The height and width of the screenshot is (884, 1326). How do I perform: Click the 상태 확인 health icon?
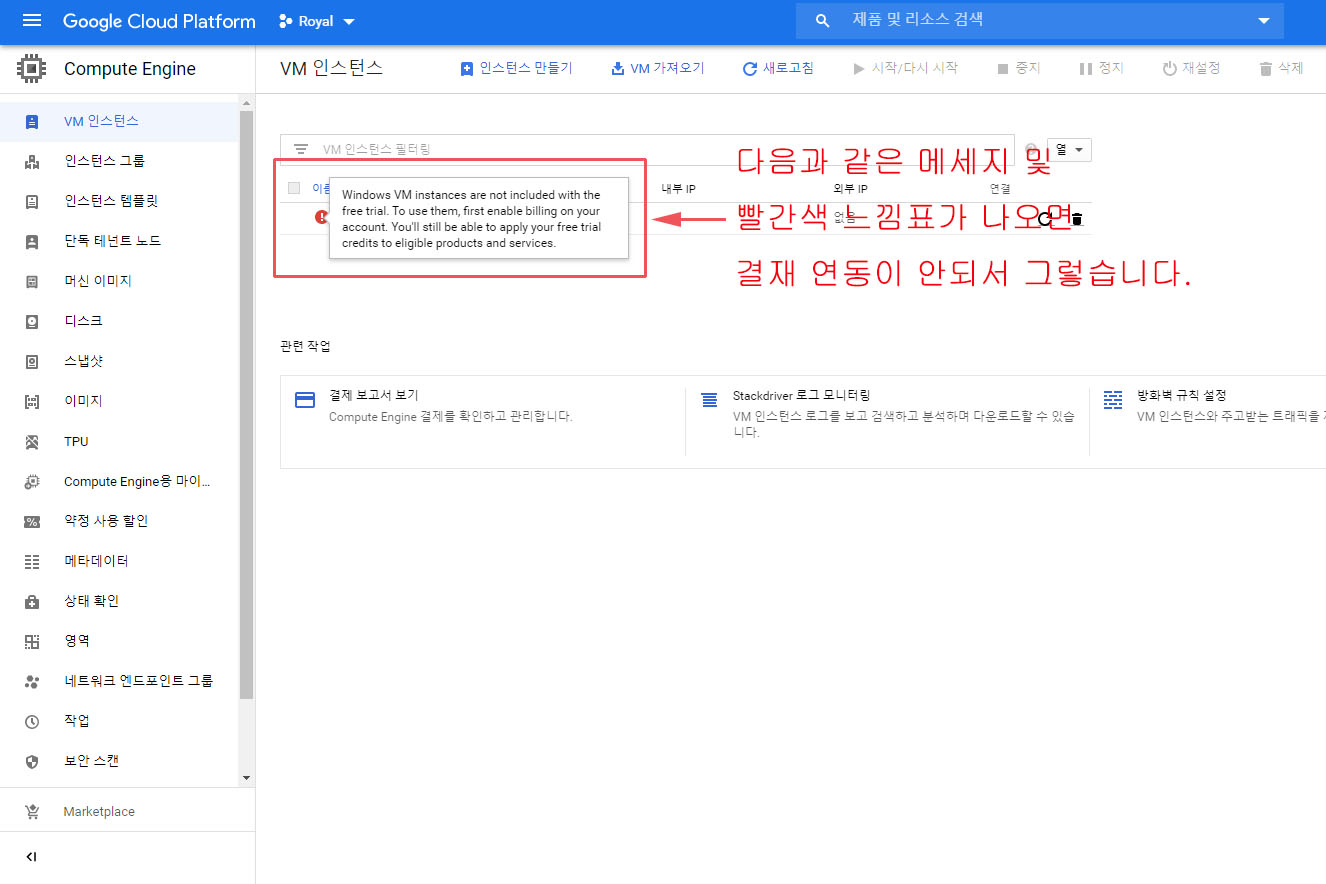(32, 601)
